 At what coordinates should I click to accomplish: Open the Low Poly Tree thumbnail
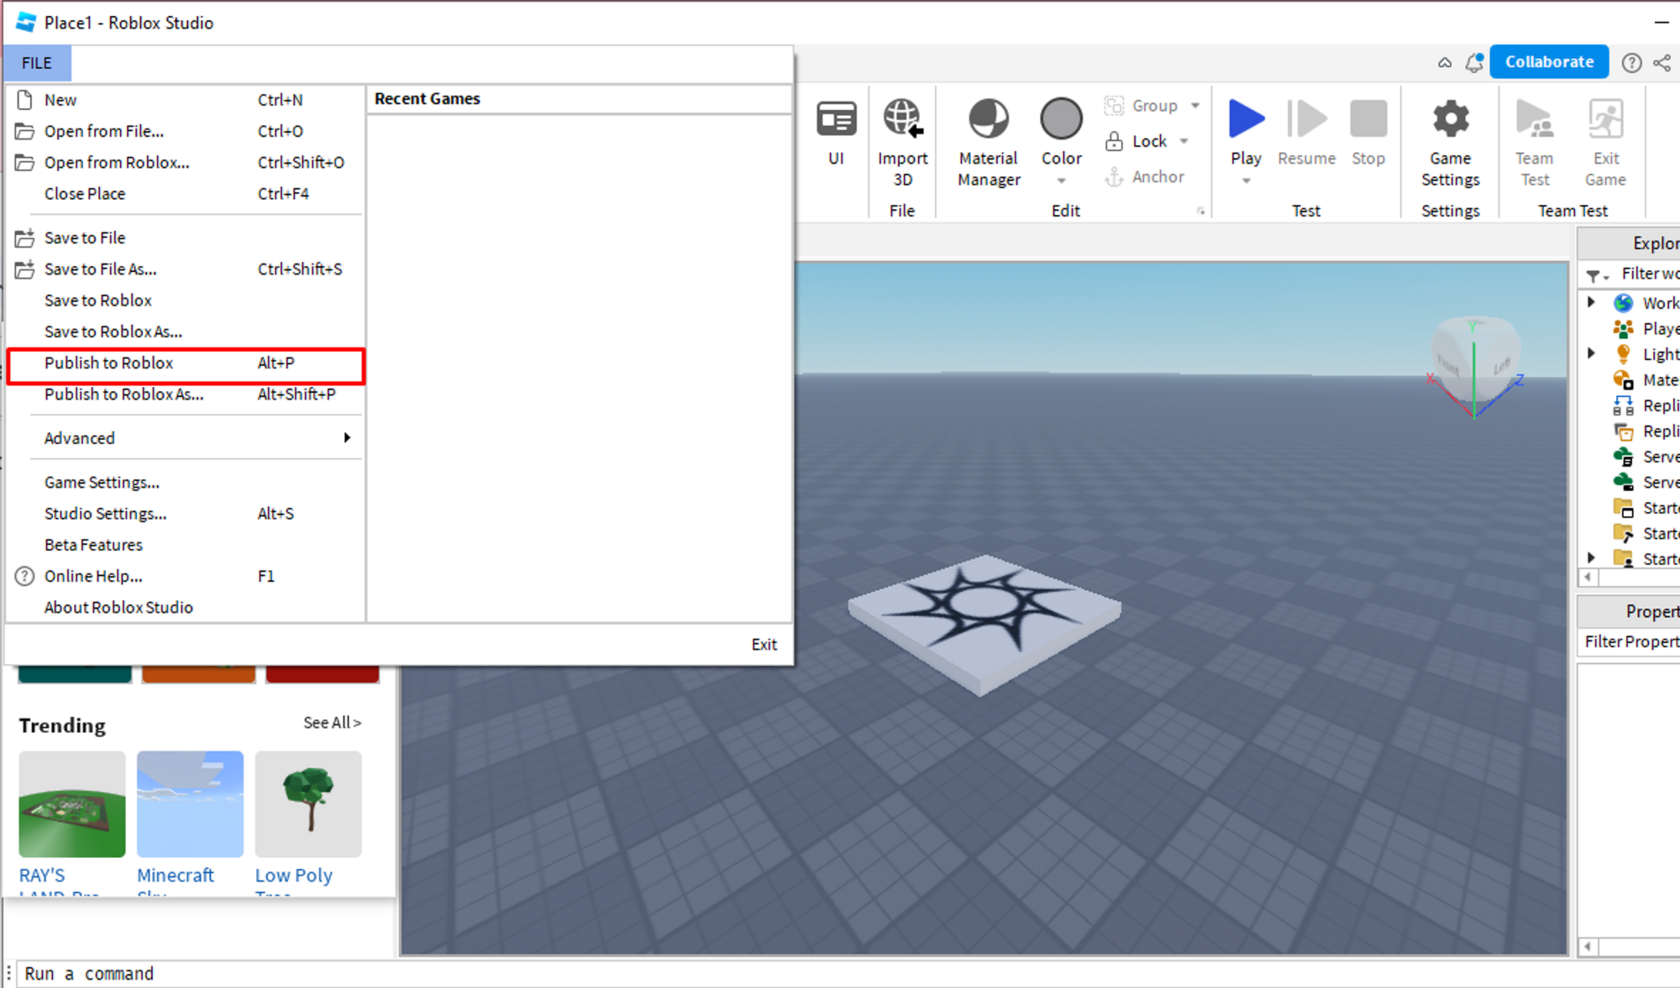(x=308, y=804)
